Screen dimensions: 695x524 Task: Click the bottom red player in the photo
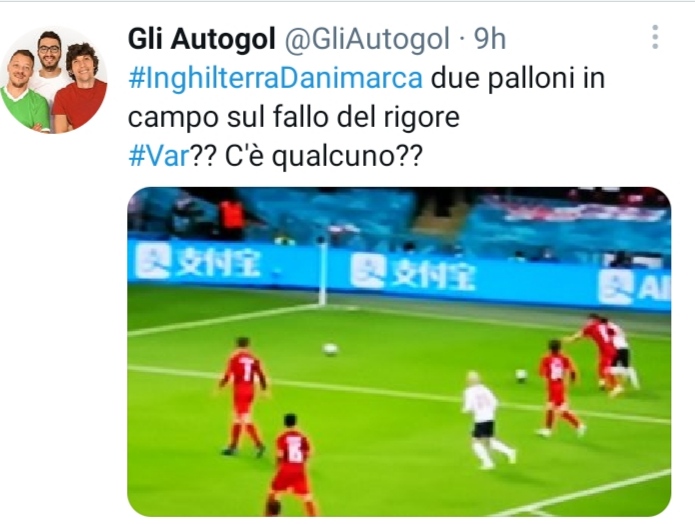(x=291, y=465)
